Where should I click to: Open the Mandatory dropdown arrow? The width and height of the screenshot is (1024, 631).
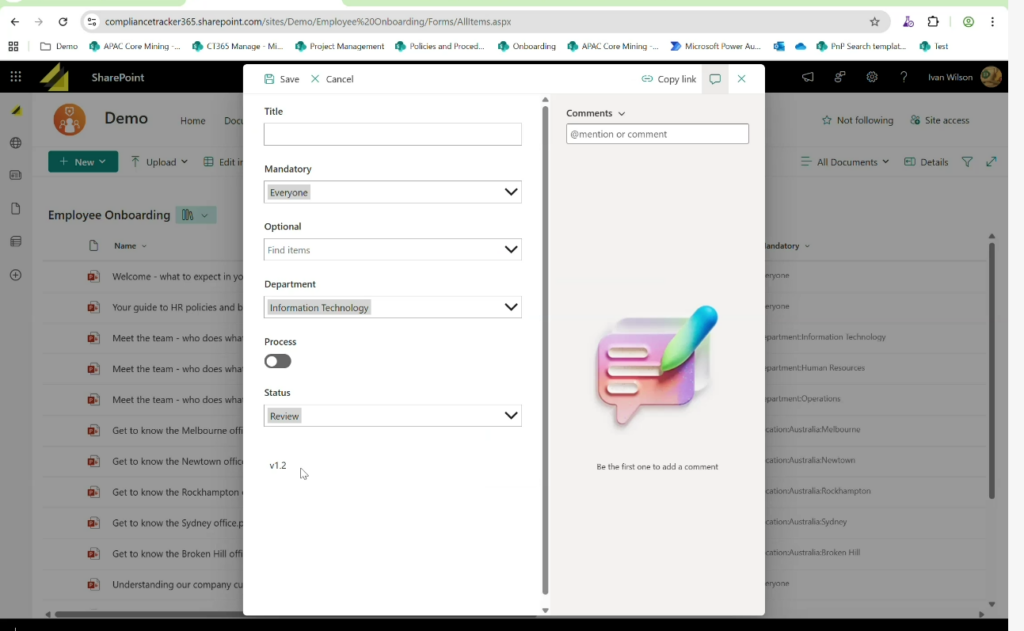(511, 192)
